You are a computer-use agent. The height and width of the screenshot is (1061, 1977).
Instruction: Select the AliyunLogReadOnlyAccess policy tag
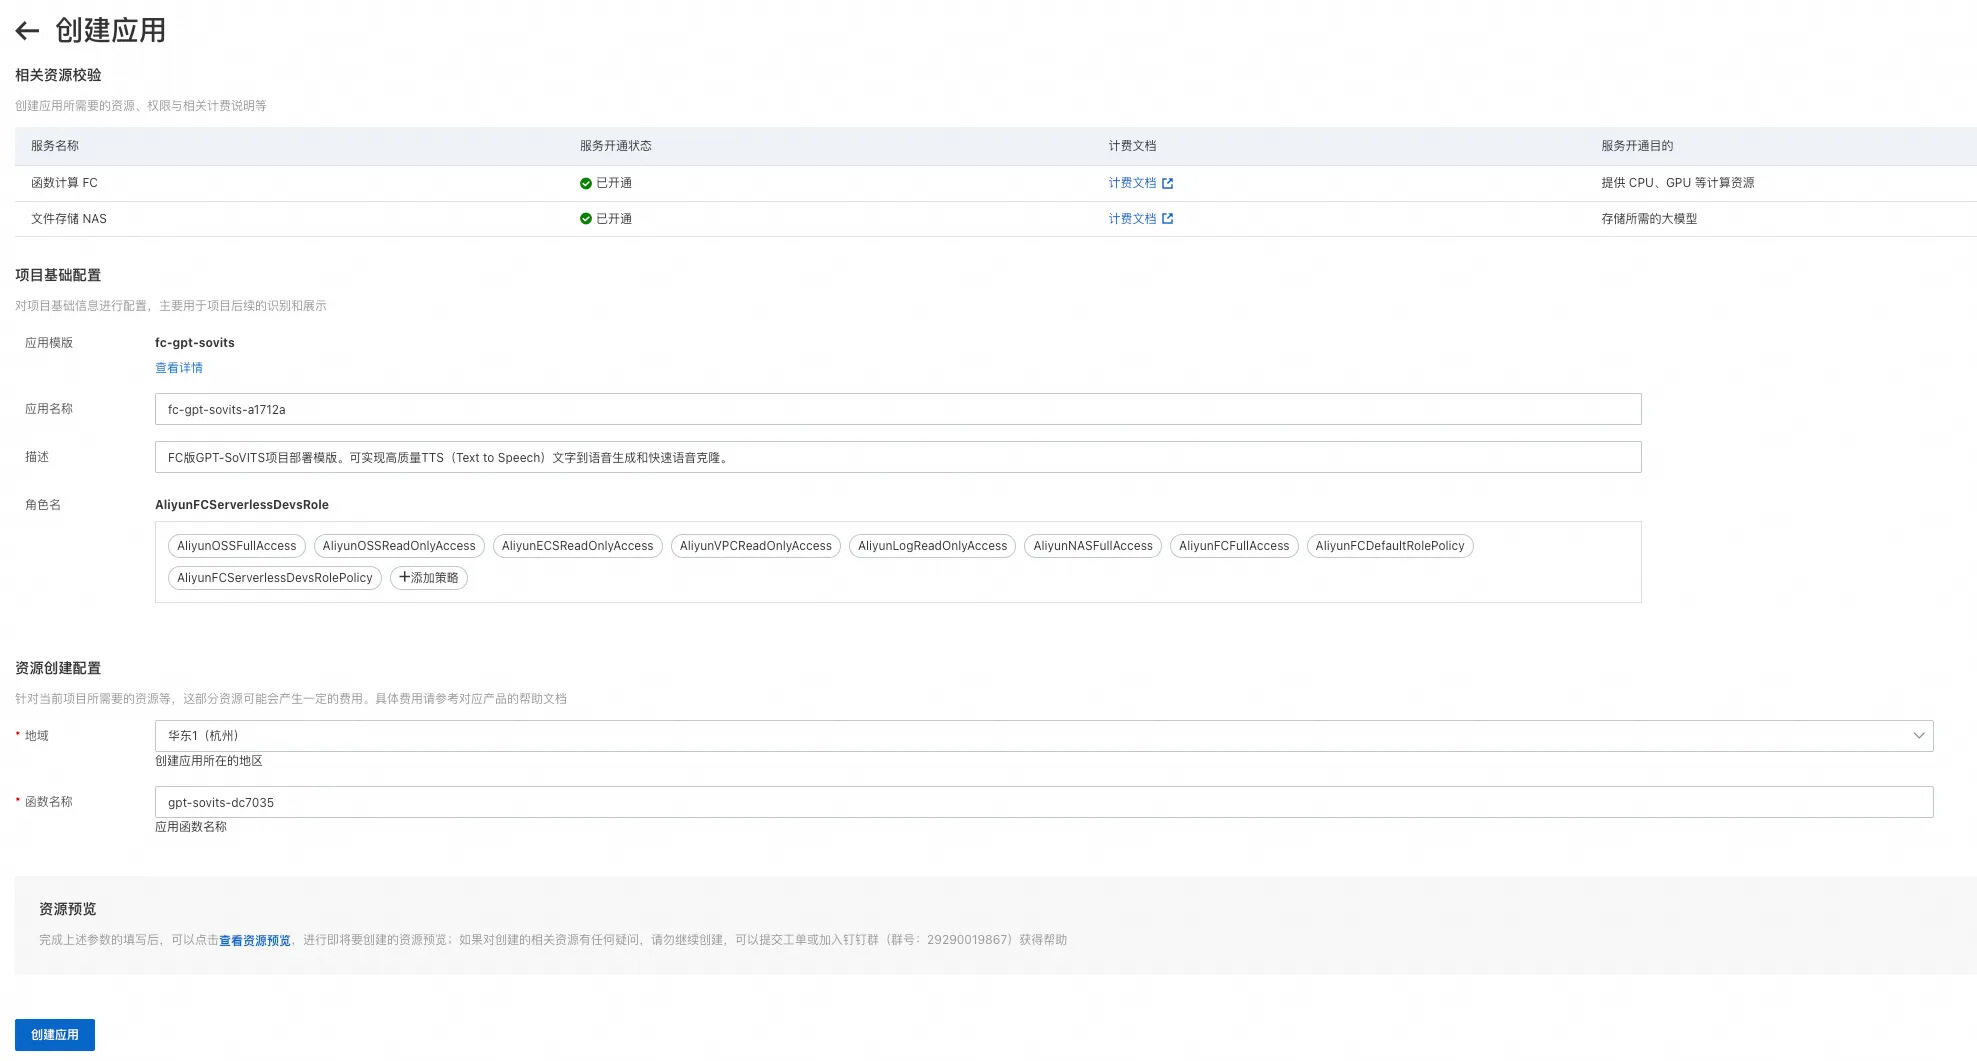point(932,546)
